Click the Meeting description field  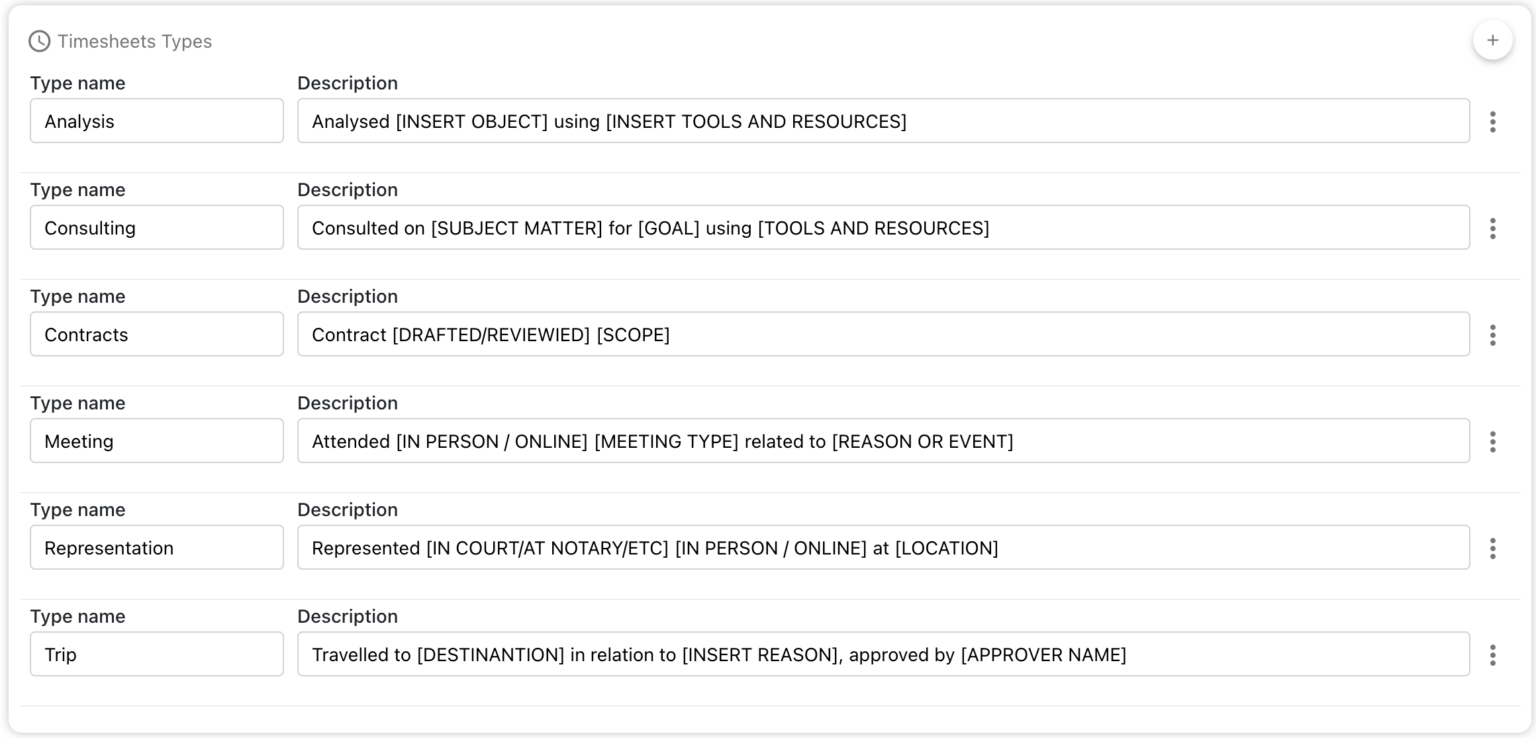coord(884,440)
